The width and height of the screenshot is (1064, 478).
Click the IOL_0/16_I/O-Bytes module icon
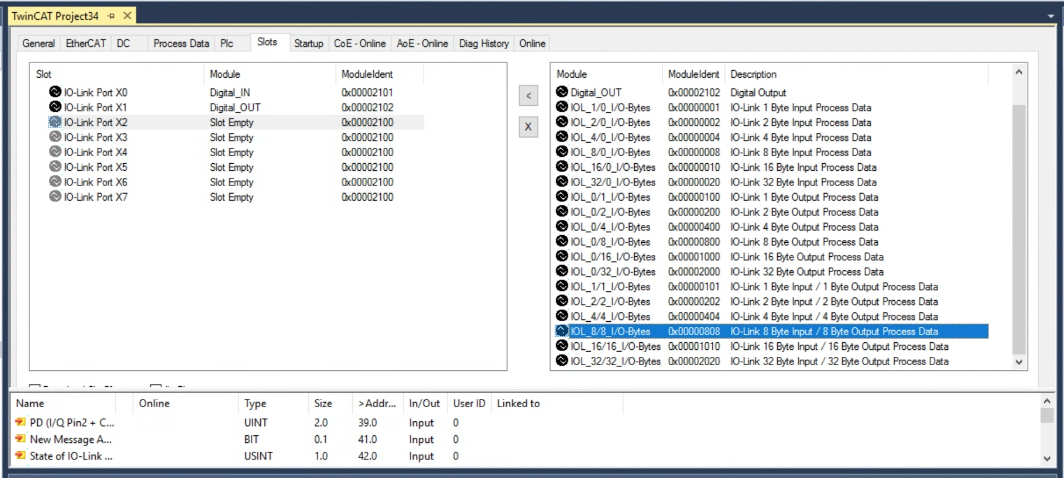[562, 257]
